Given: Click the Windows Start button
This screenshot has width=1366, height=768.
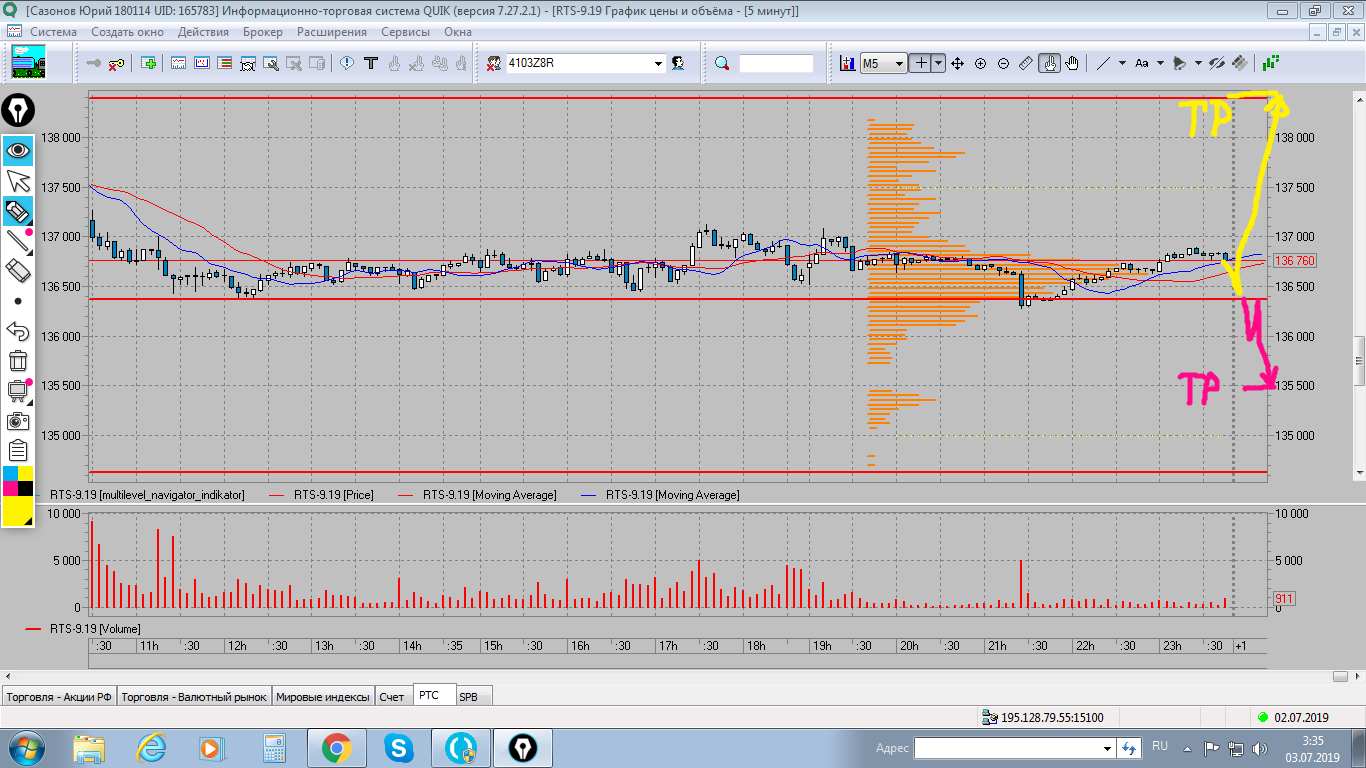Looking at the screenshot, I should (x=27, y=748).
